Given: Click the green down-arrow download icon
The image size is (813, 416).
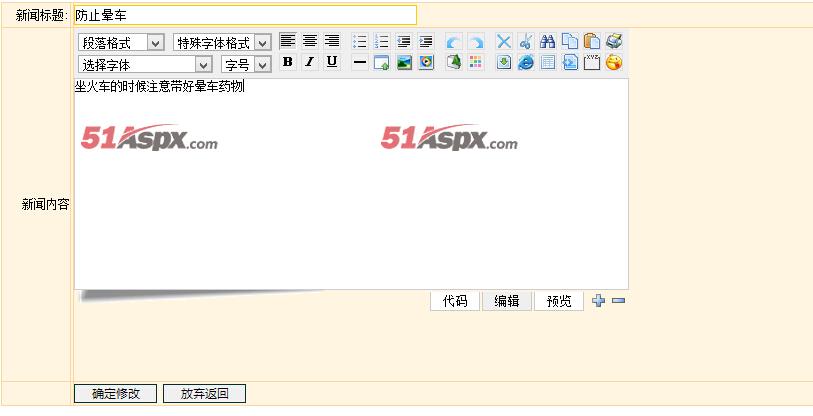Looking at the screenshot, I should [503, 63].
